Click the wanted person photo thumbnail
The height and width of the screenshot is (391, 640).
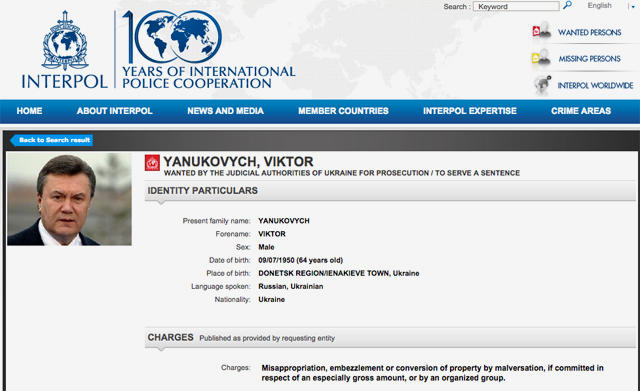[69, 199]
